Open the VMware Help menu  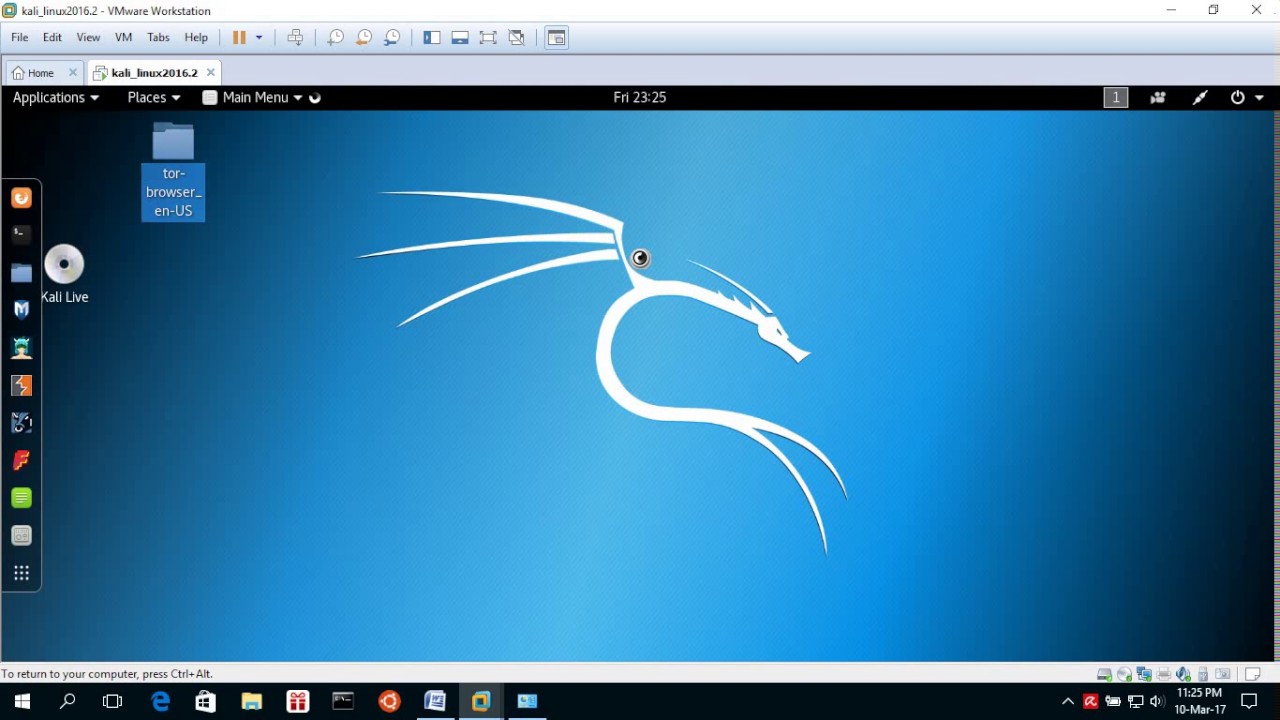196,37
